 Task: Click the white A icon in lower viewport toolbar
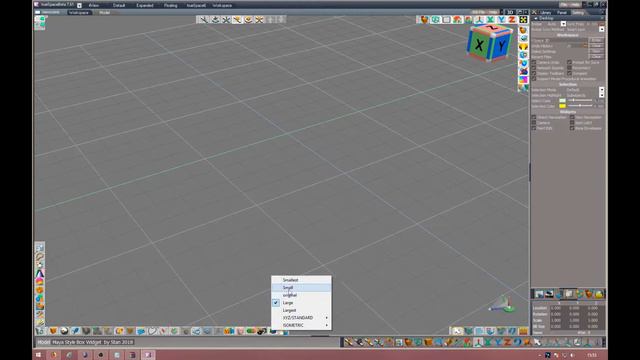click(457, 331)
